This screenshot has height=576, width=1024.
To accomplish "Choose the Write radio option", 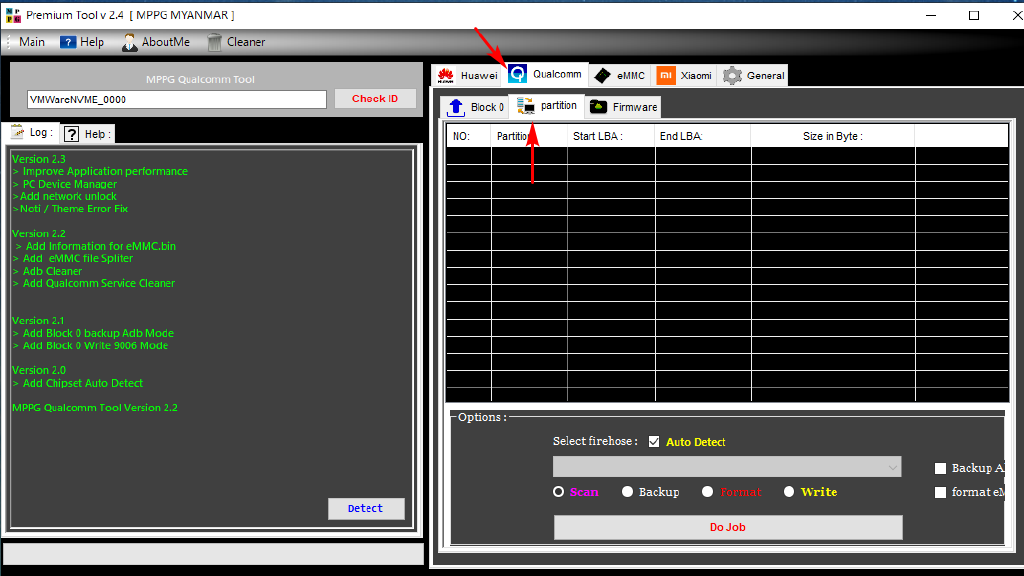I will tap(789, 492).
